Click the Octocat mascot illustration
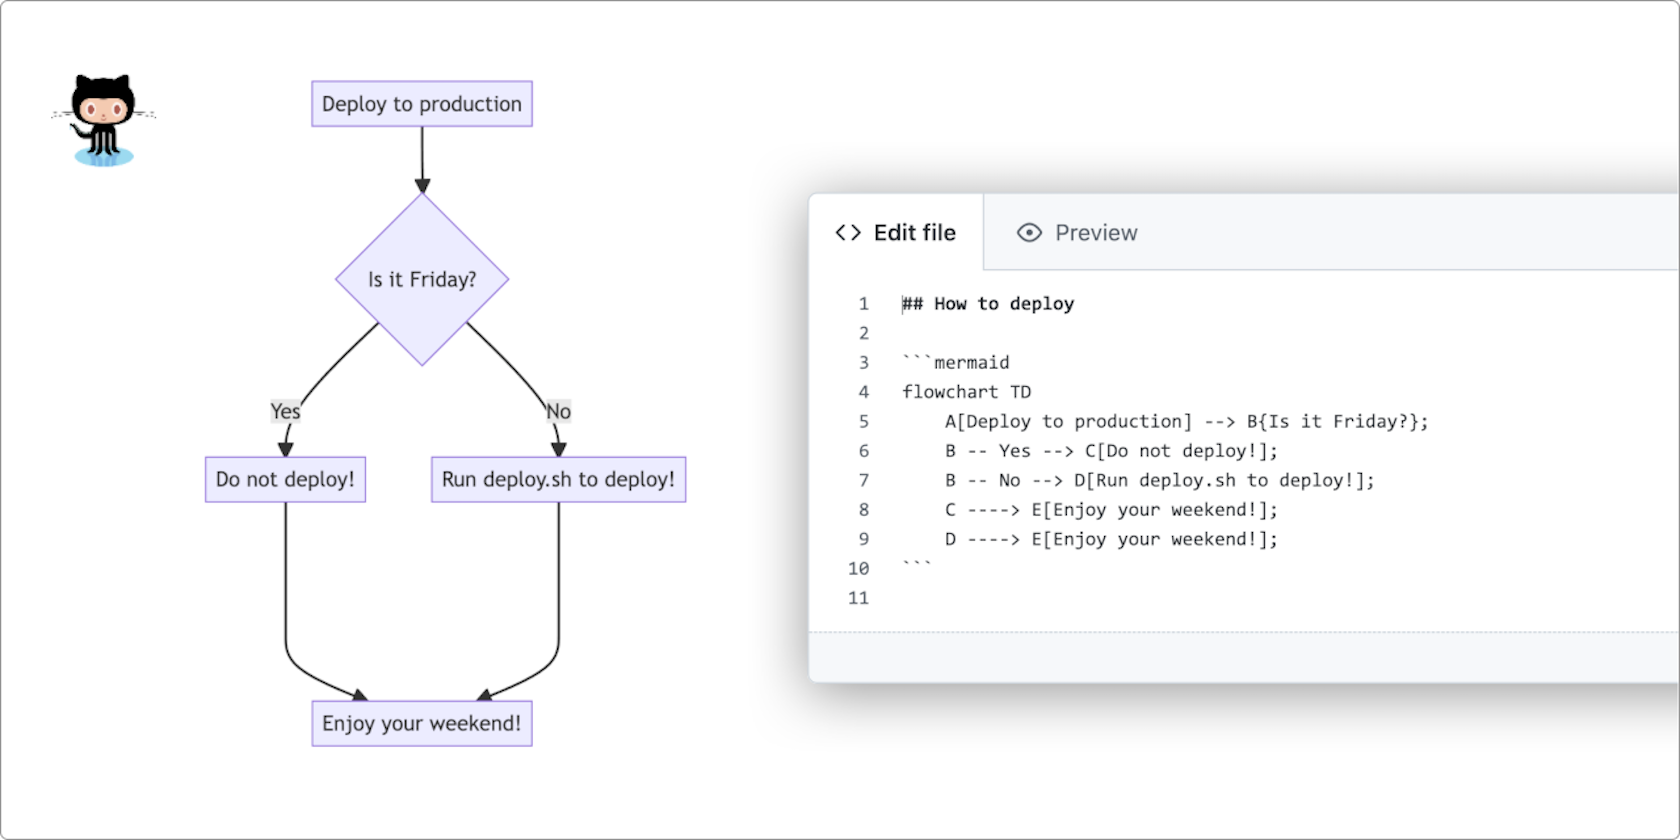 tap(102, 118)
